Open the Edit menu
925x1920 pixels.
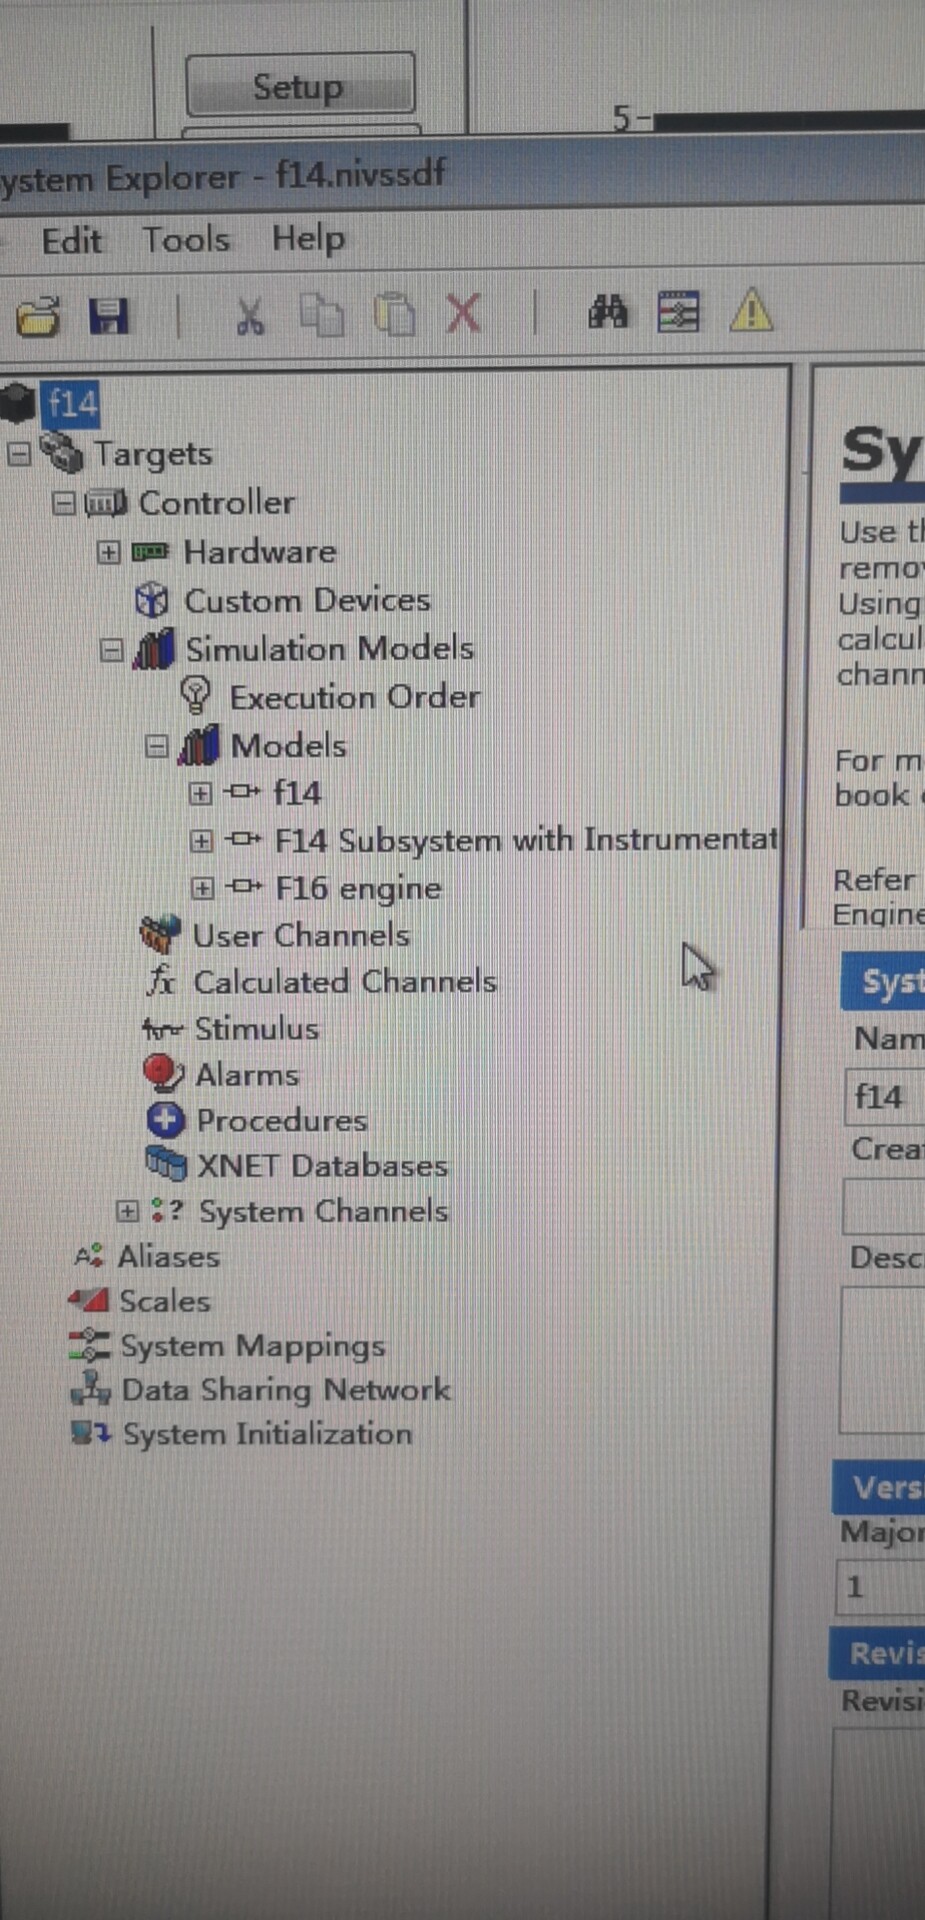[x=71, y=241]
